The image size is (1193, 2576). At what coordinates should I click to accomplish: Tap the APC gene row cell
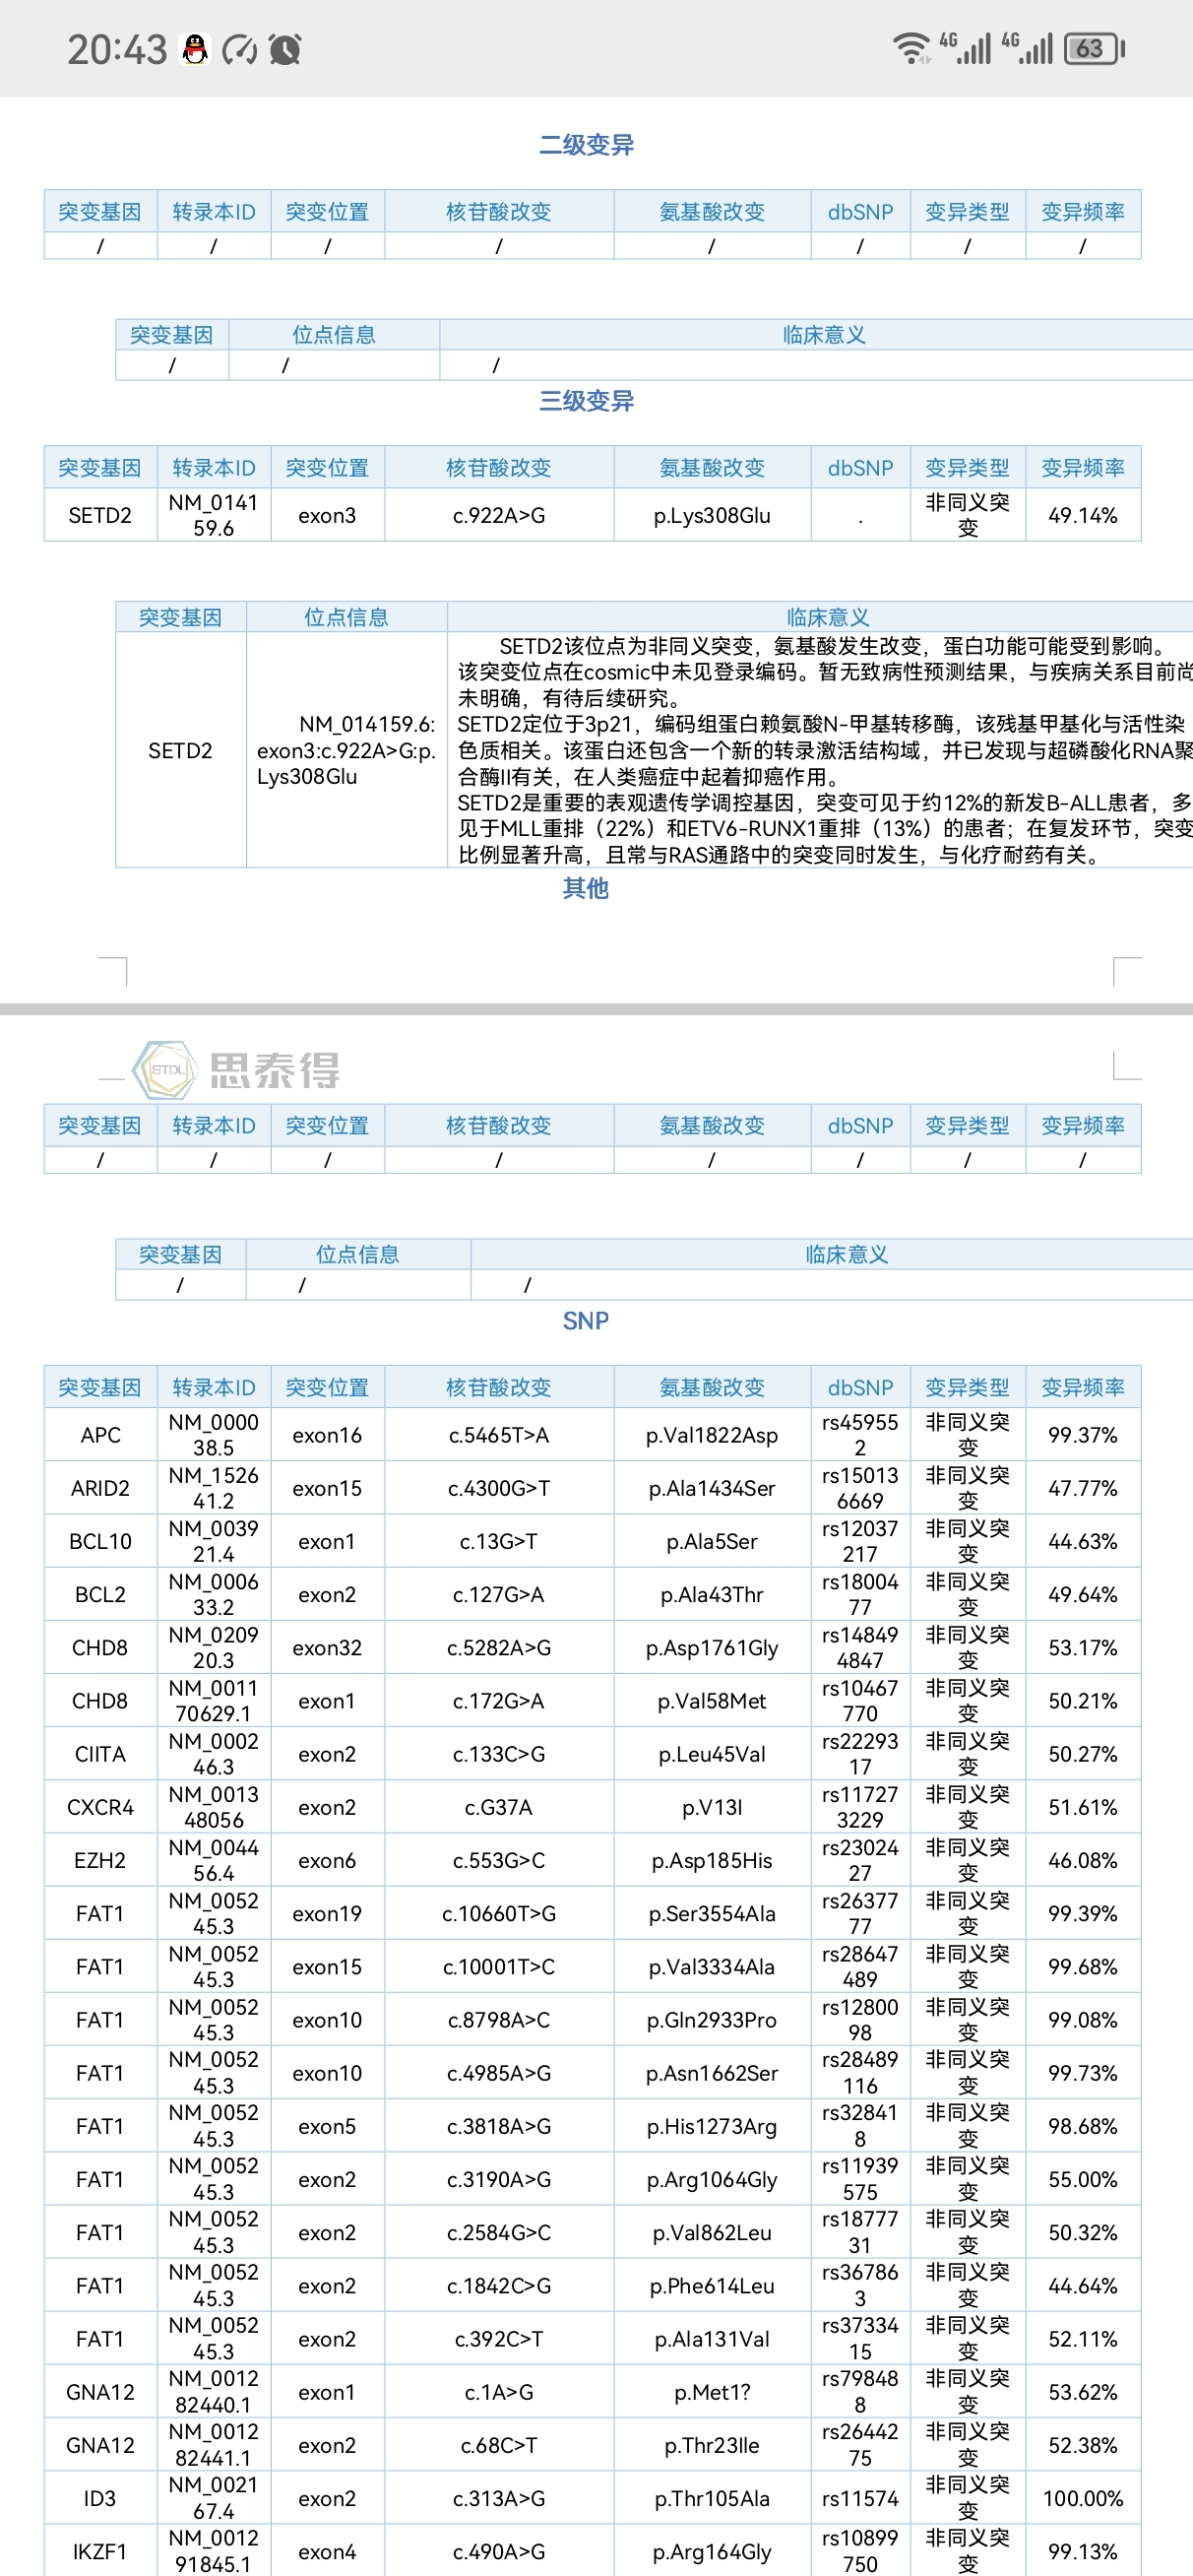pos(100,1435)
